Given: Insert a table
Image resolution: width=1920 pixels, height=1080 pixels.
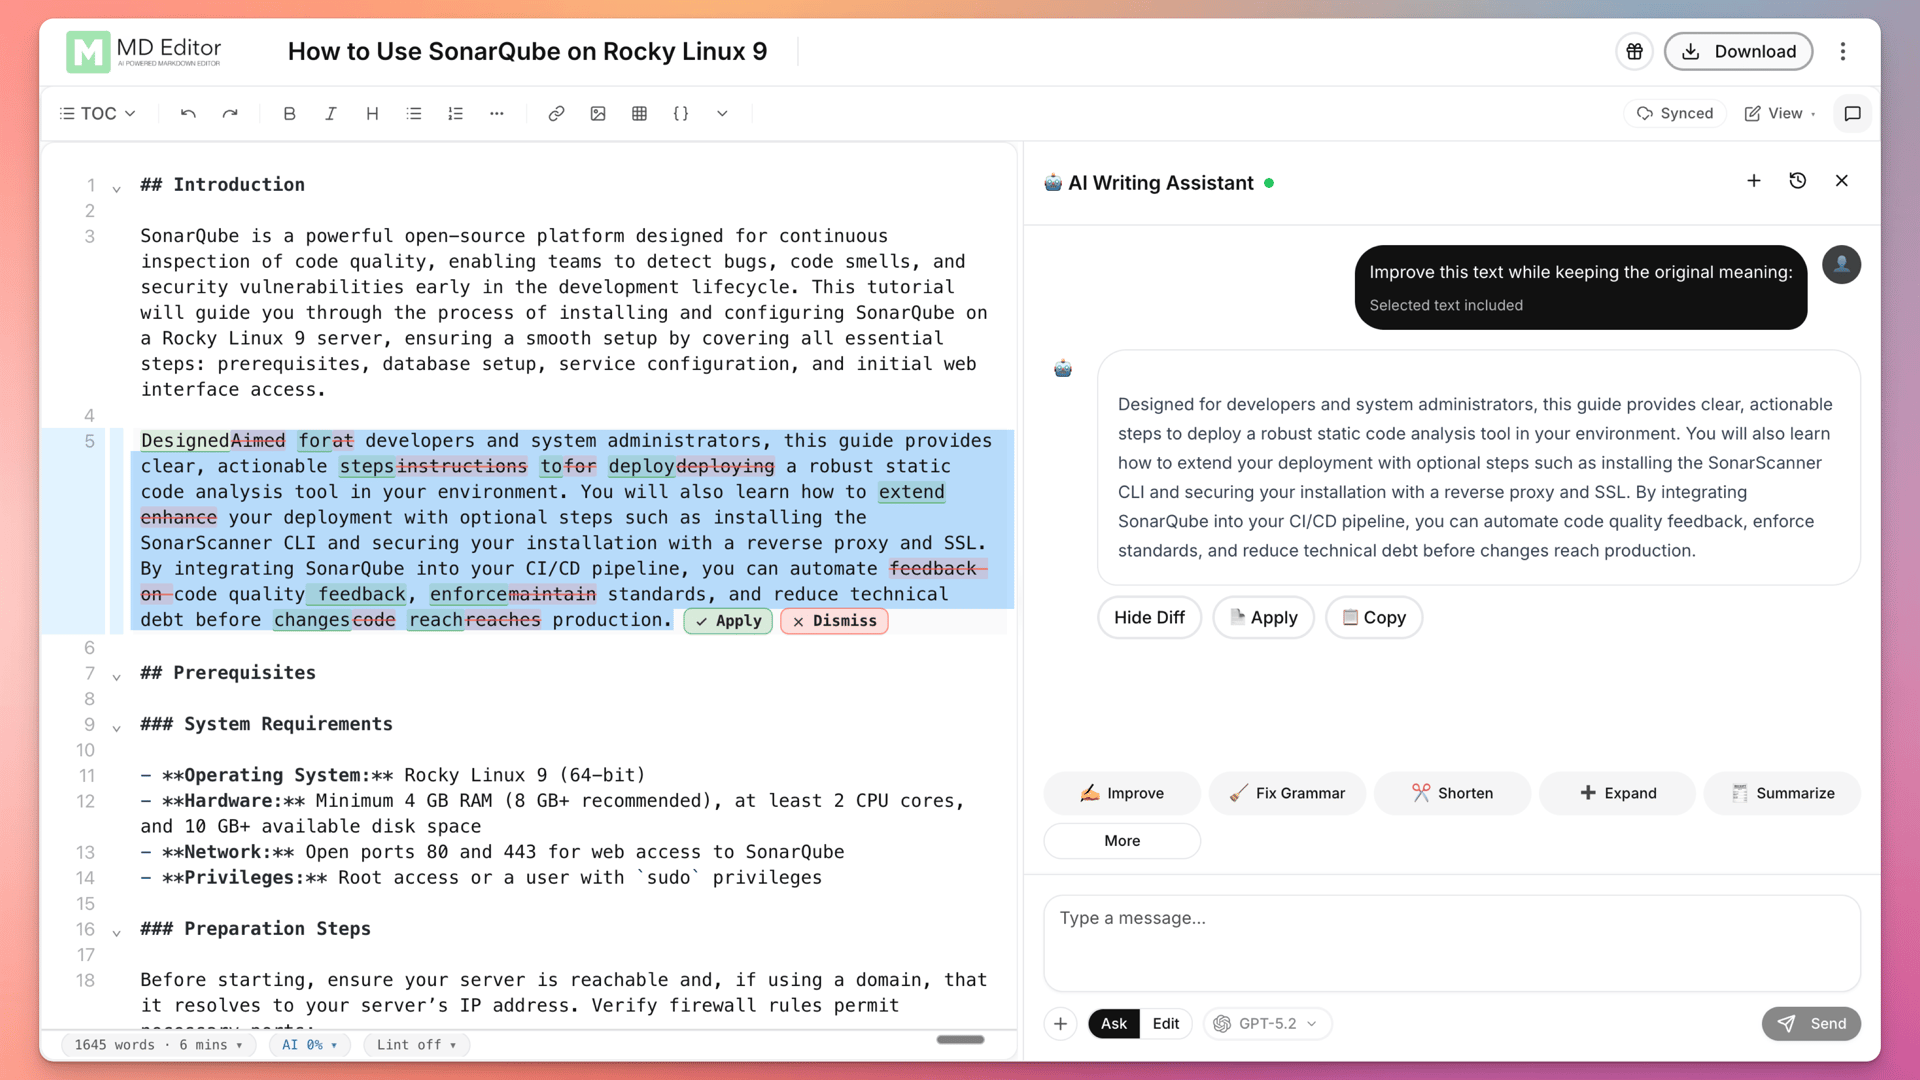Looking at the screenshot, I should tap(640, 114).
